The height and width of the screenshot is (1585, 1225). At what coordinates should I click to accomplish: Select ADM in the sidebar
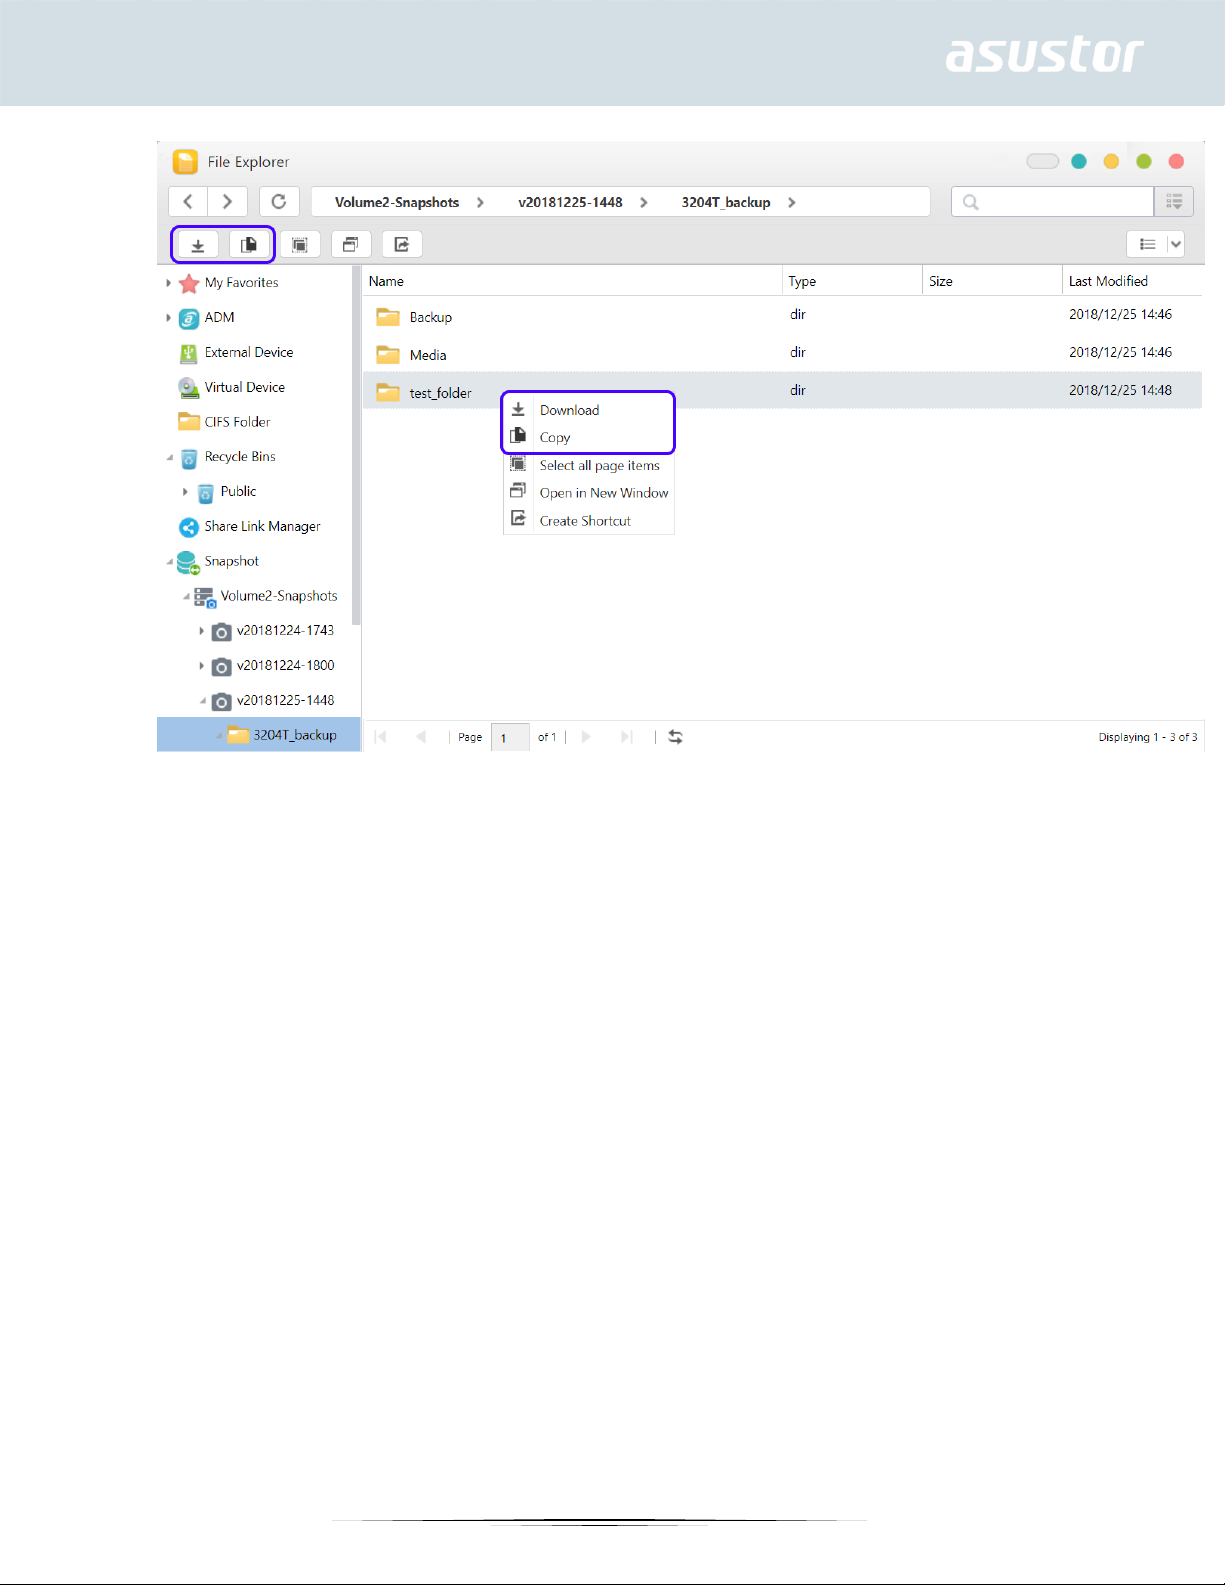point(219,317)
